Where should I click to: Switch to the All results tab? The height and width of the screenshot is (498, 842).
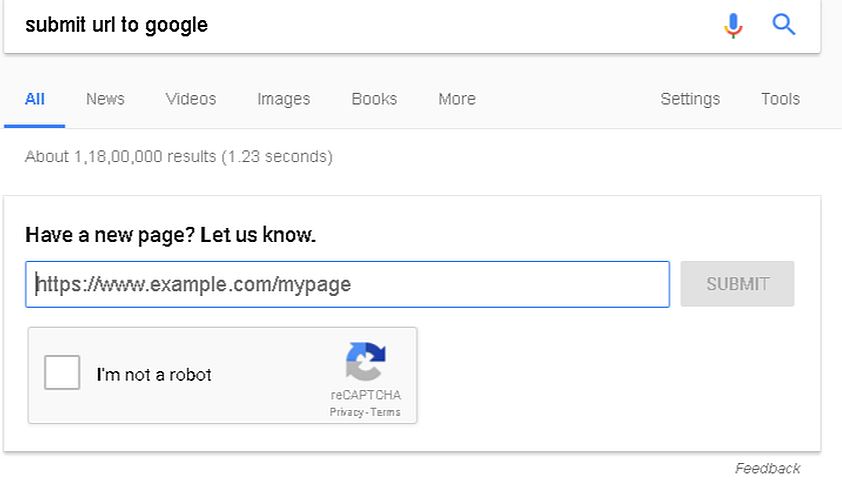click(35, 99)
